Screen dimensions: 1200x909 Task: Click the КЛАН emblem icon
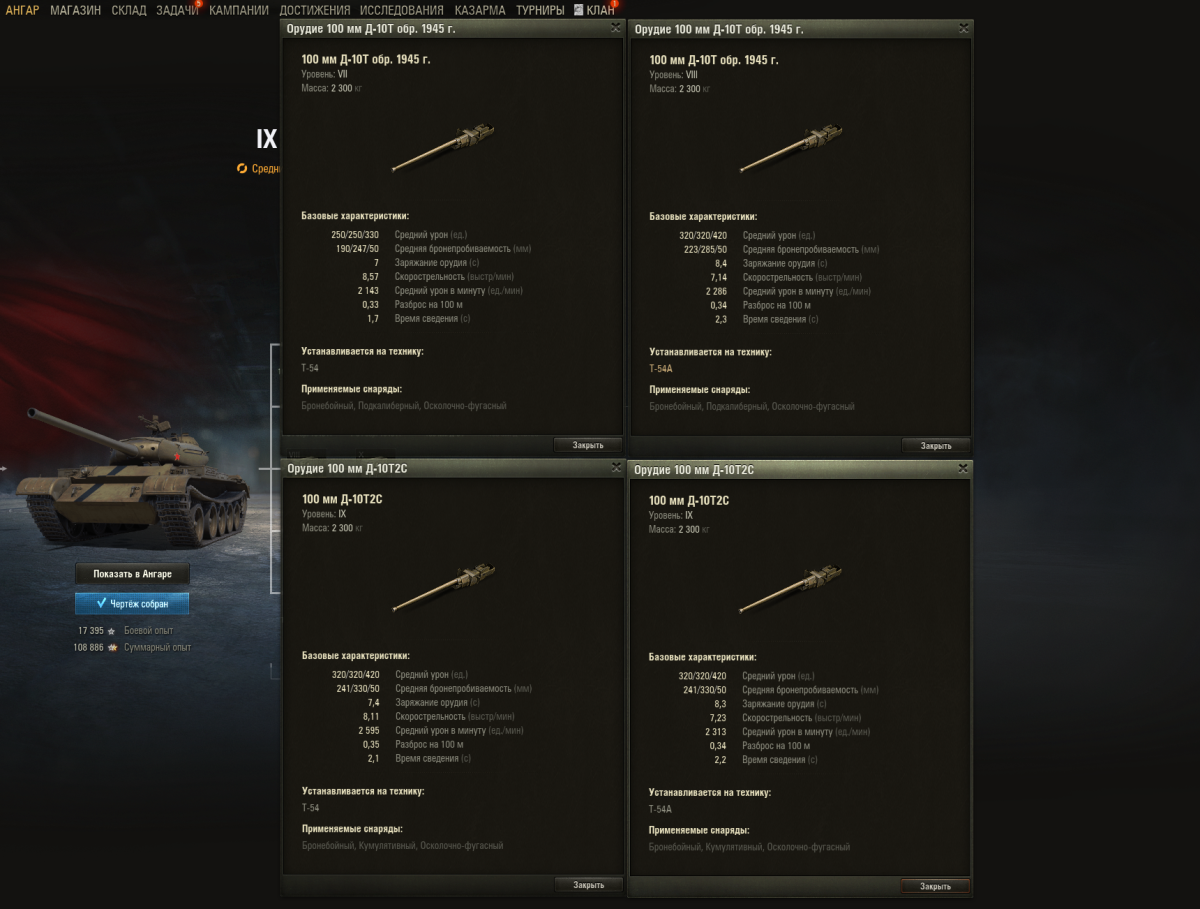tap(579, 10)
